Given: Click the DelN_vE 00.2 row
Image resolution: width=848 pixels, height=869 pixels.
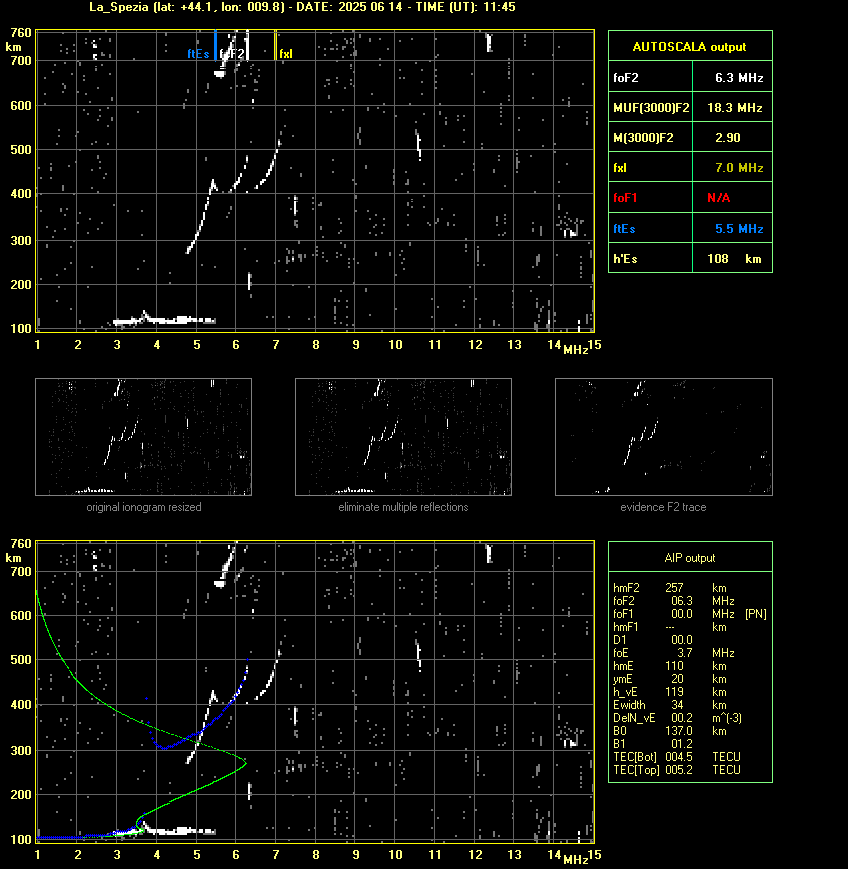Looking at the screenshot, I should pos(677,718).
